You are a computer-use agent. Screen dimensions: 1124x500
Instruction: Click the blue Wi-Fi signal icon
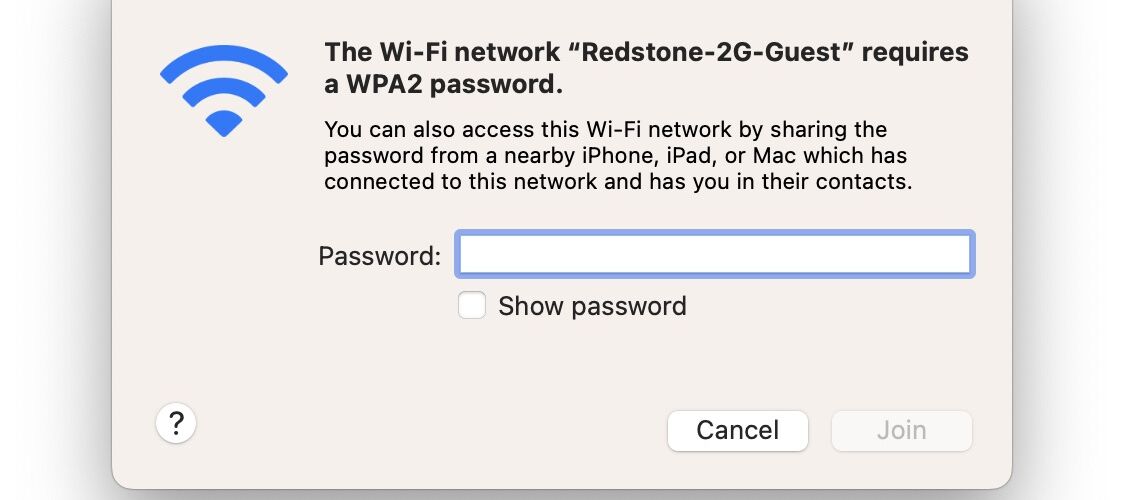224,91
